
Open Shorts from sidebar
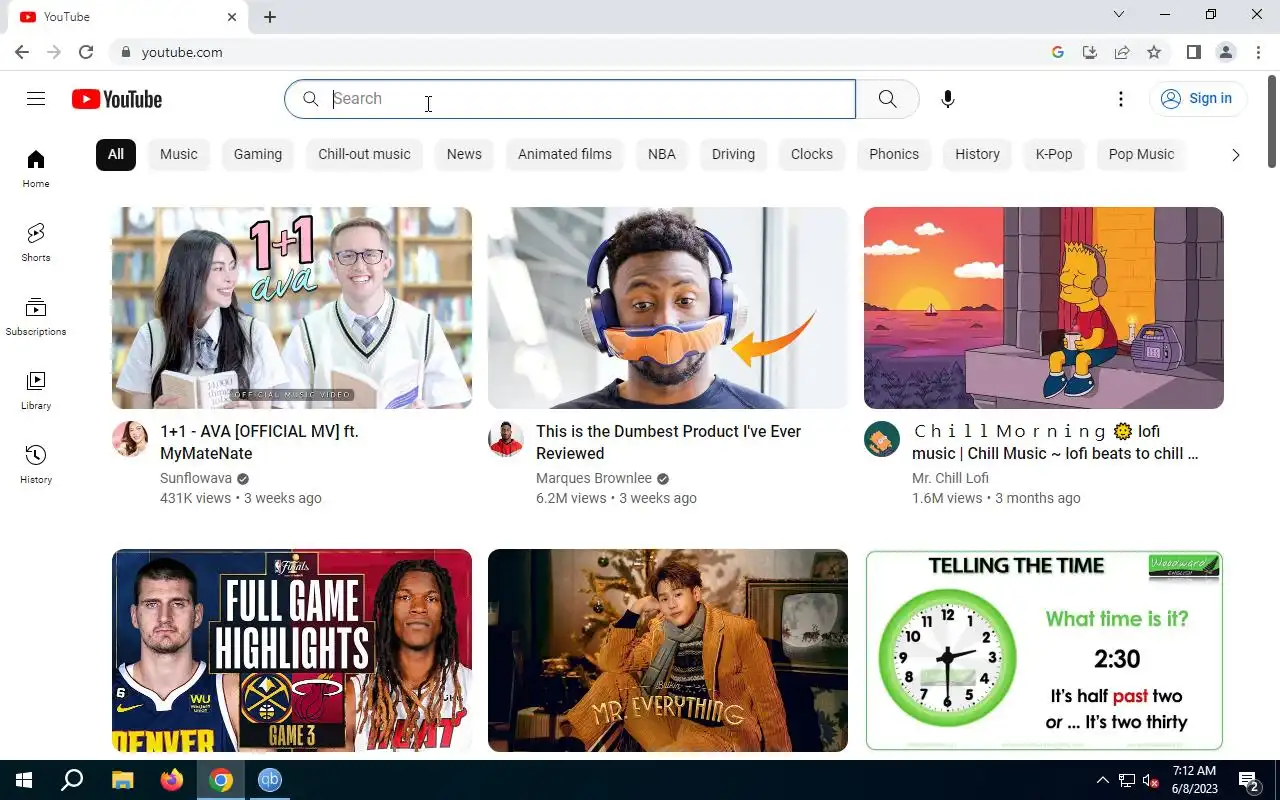coord(36,243)
